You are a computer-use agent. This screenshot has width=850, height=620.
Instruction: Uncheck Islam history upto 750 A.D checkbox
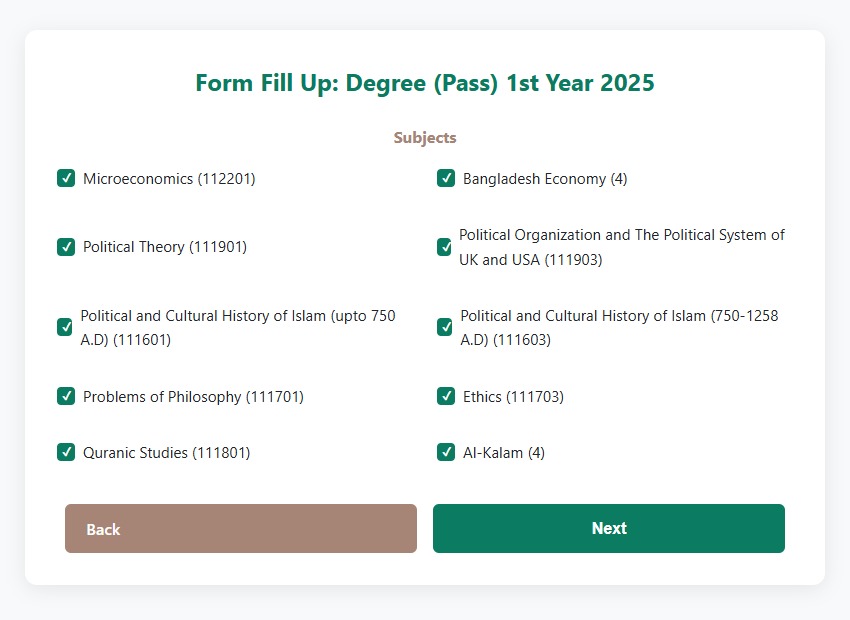click(x=65, y=327)
